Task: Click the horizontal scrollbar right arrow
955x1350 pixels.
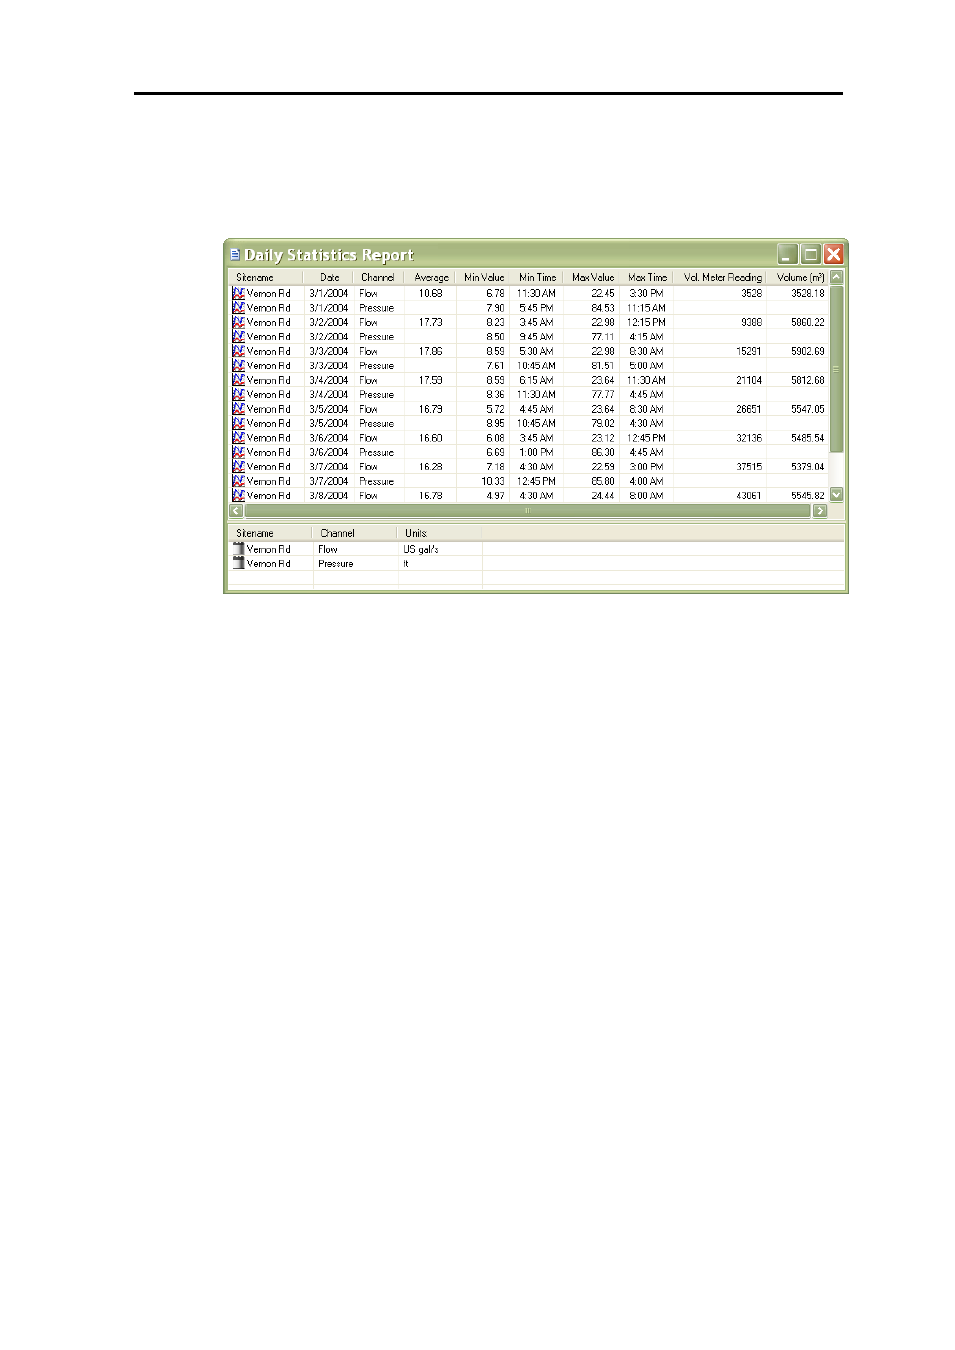Action: click(821, 511)
